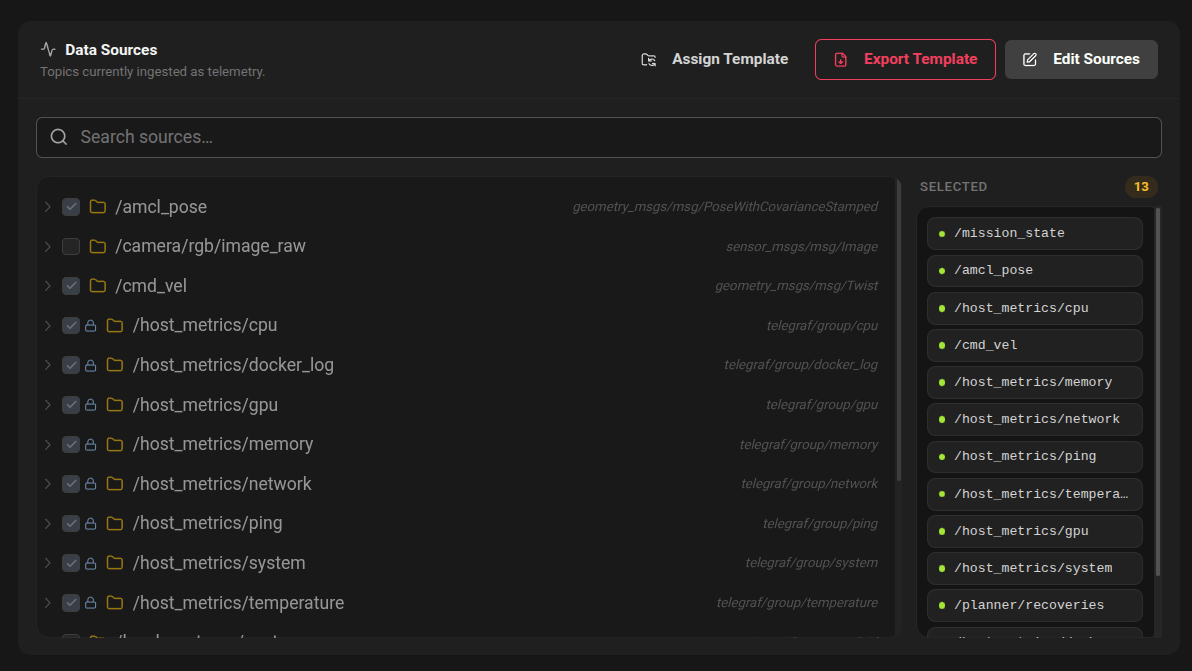
Task: Click the selected count badge 13
Action: (1141, 187)
